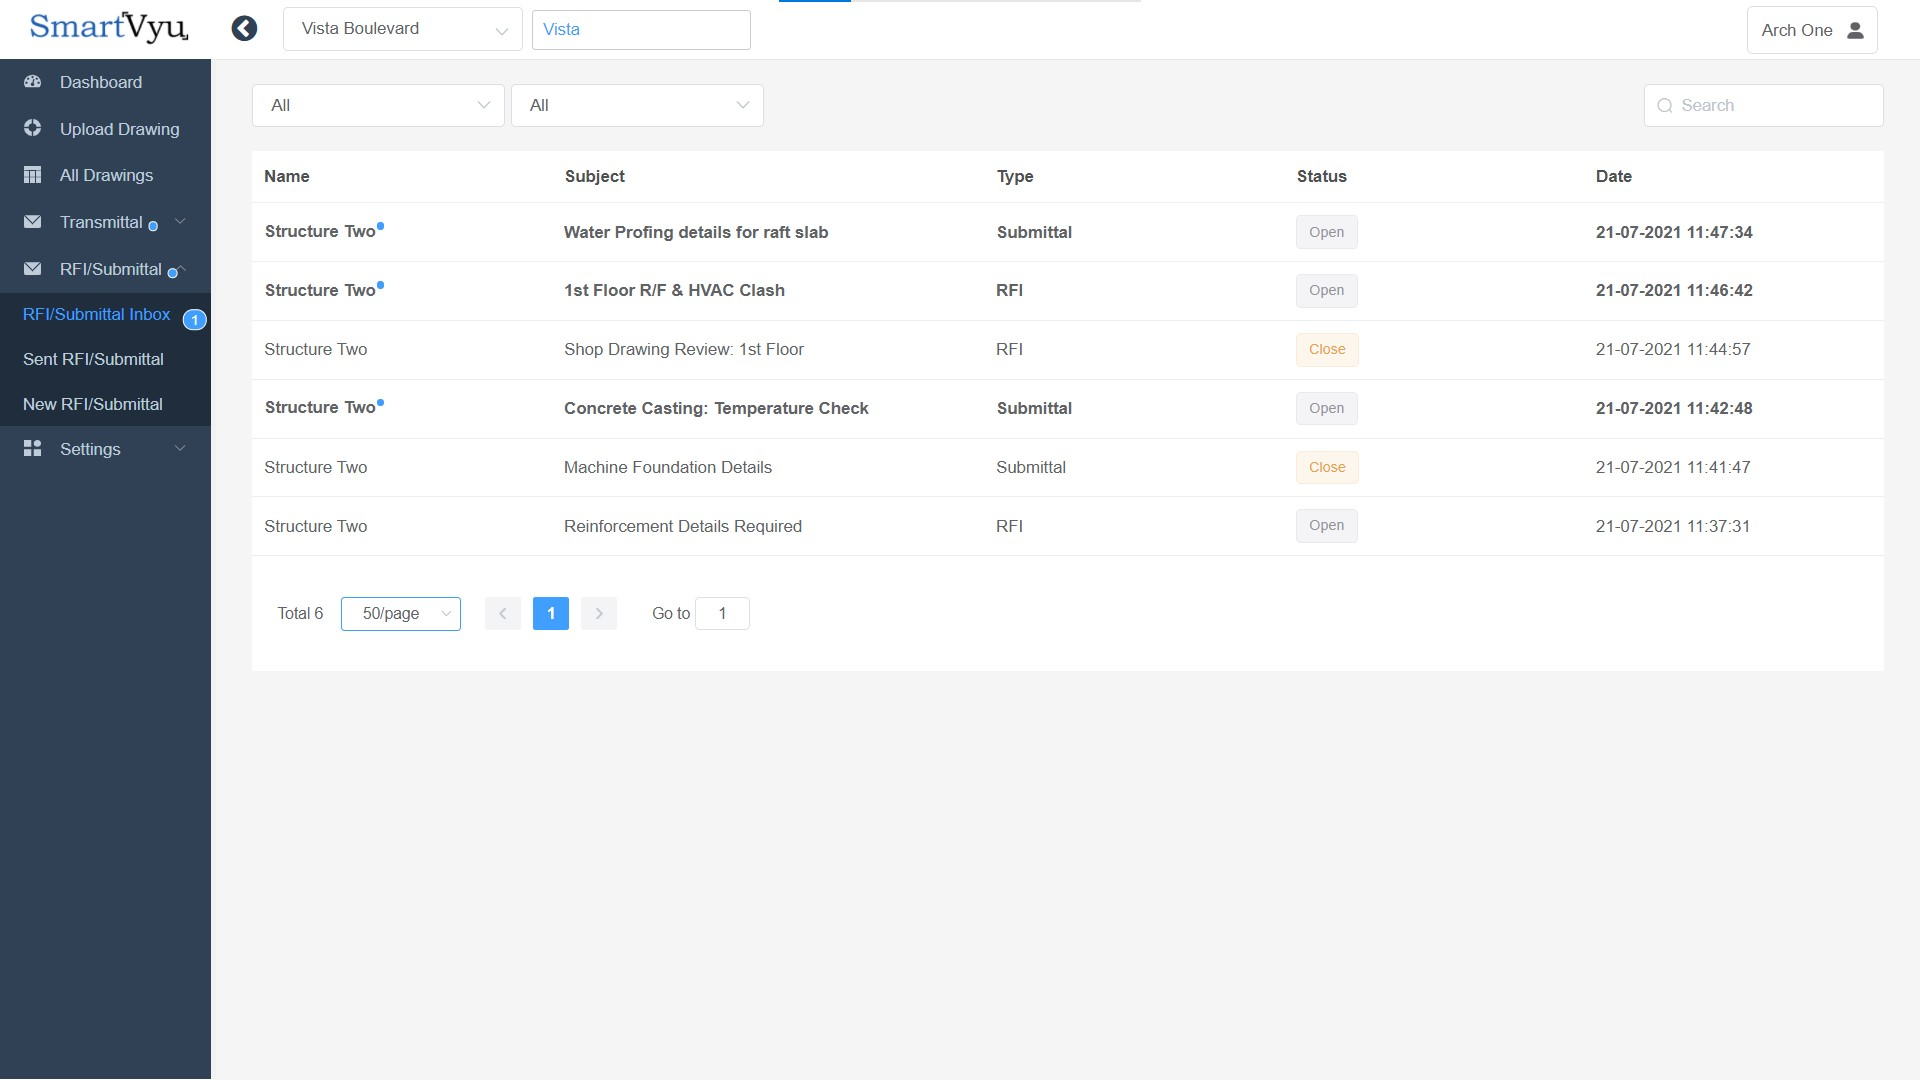Select the Sent RFI/Submittal menu item
Screen dimensions: 1920x1080
pos(94,359)
